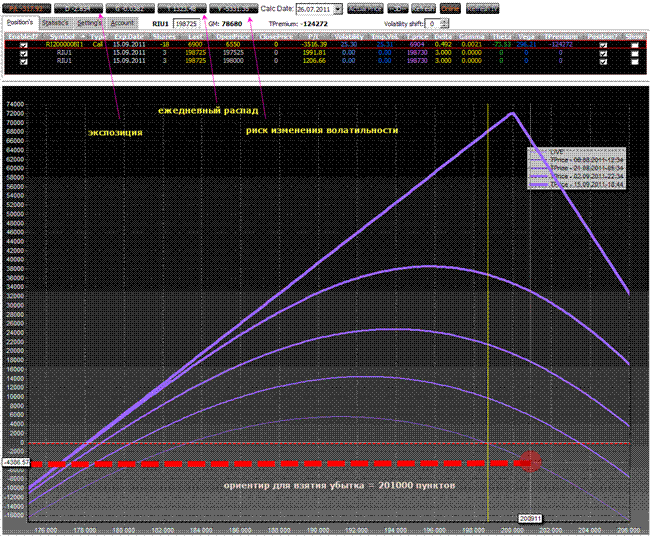Viewport: 650px width, 536px height.
Task: Click legend entry TPrice 21.08.2011
Action: (x=577, y=168)
